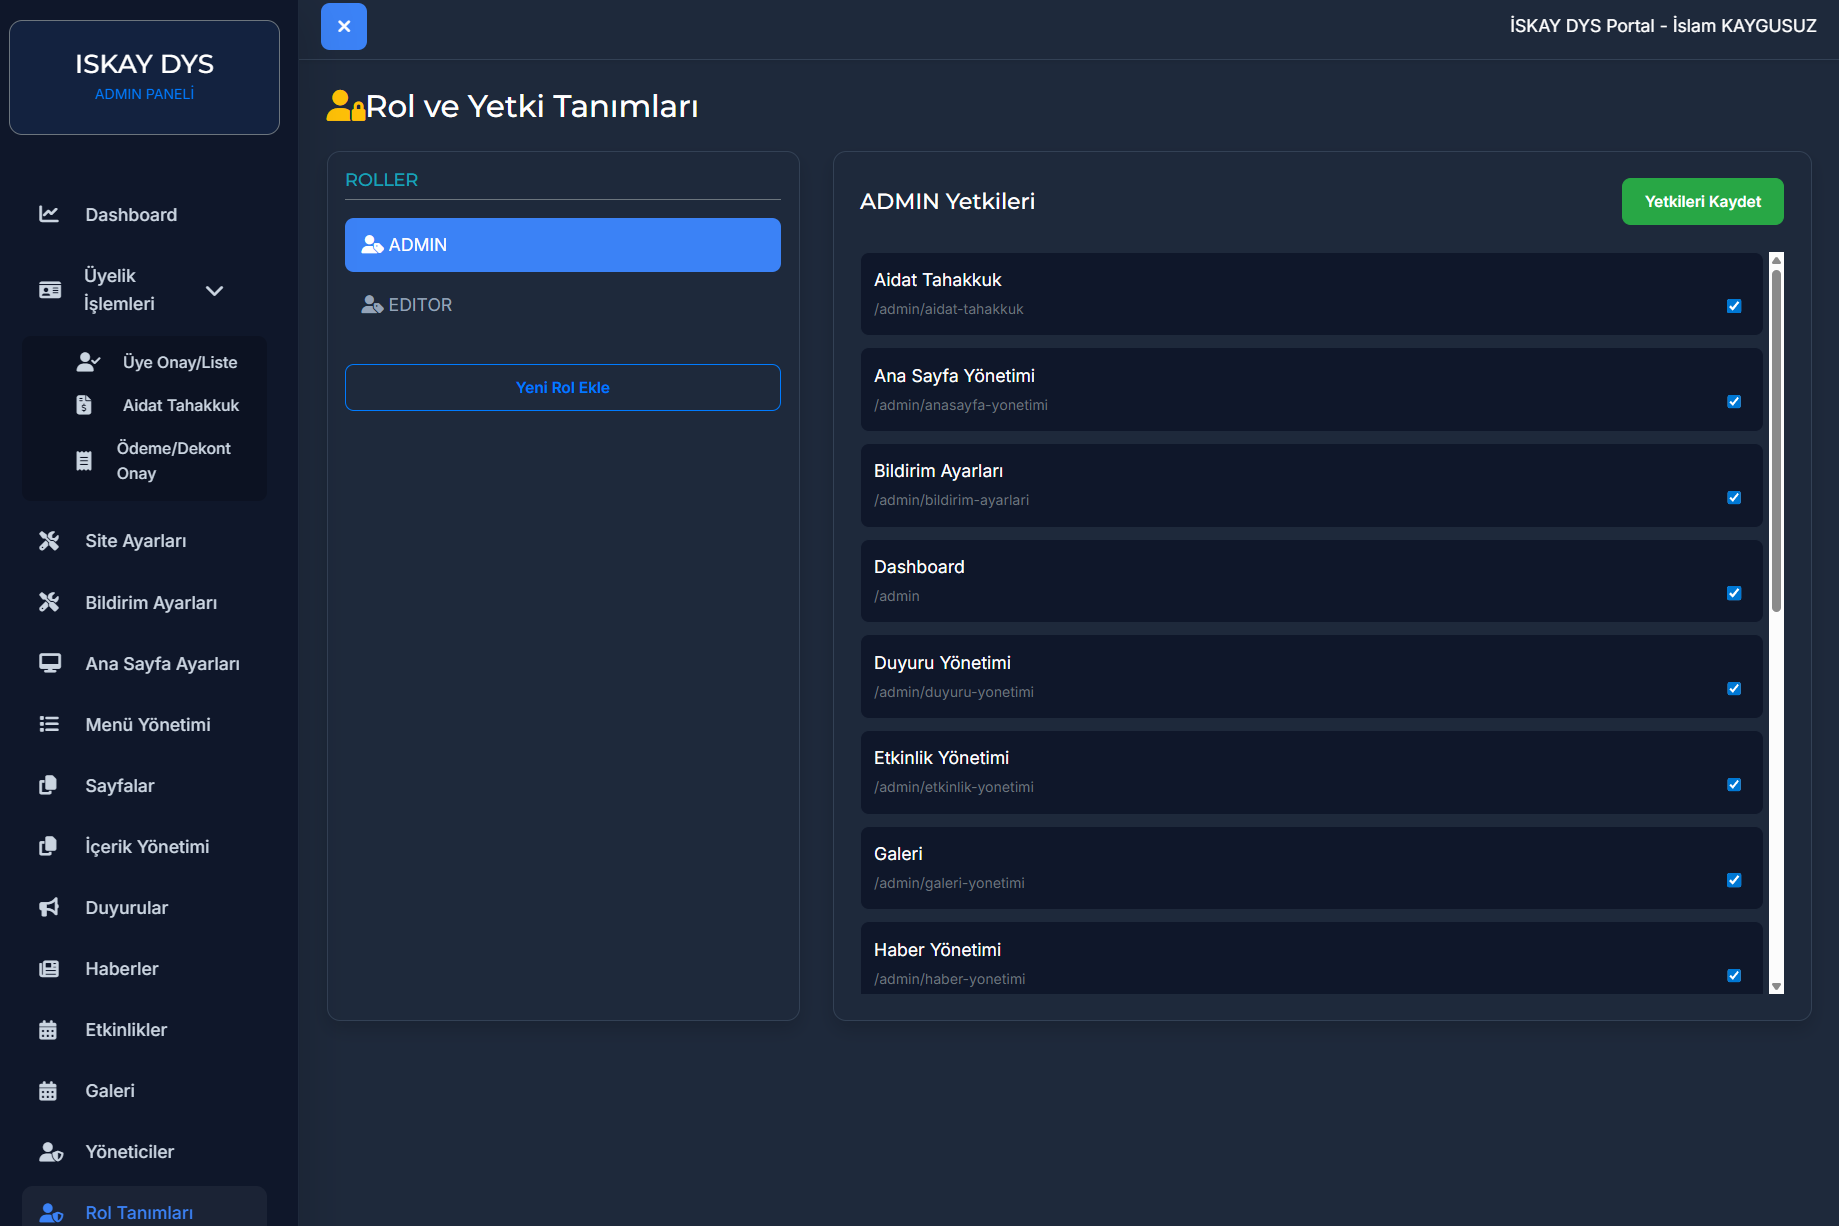Click the Dashboard chart icon in sidebar

pyautogui.click(x=49, y=214)
